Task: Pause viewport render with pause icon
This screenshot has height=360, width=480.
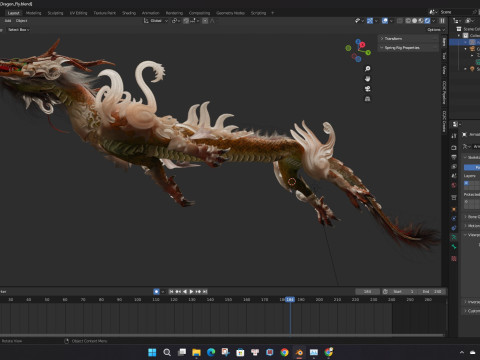Action: [x=442, y=21]
